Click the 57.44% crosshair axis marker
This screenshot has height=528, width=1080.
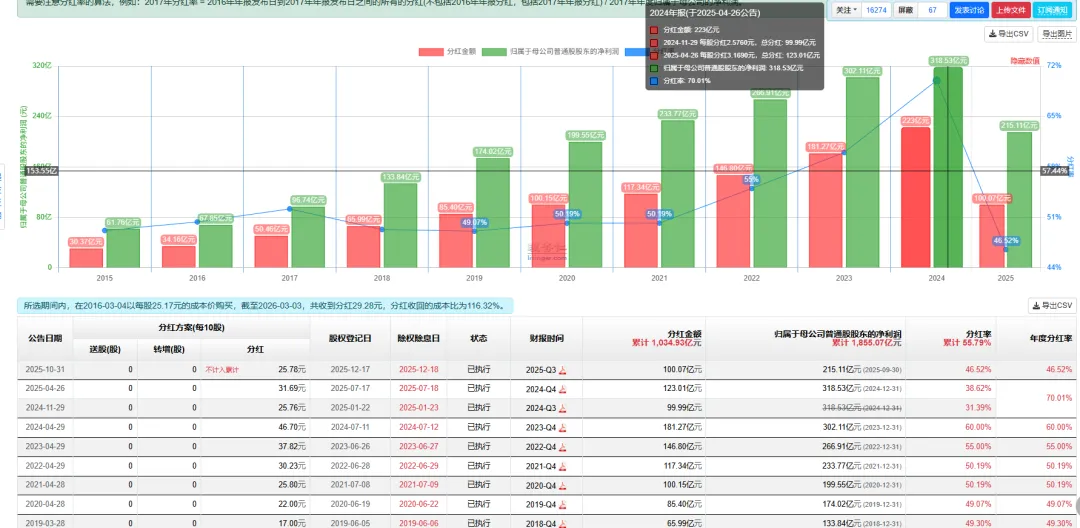(x=1055, y=170)
